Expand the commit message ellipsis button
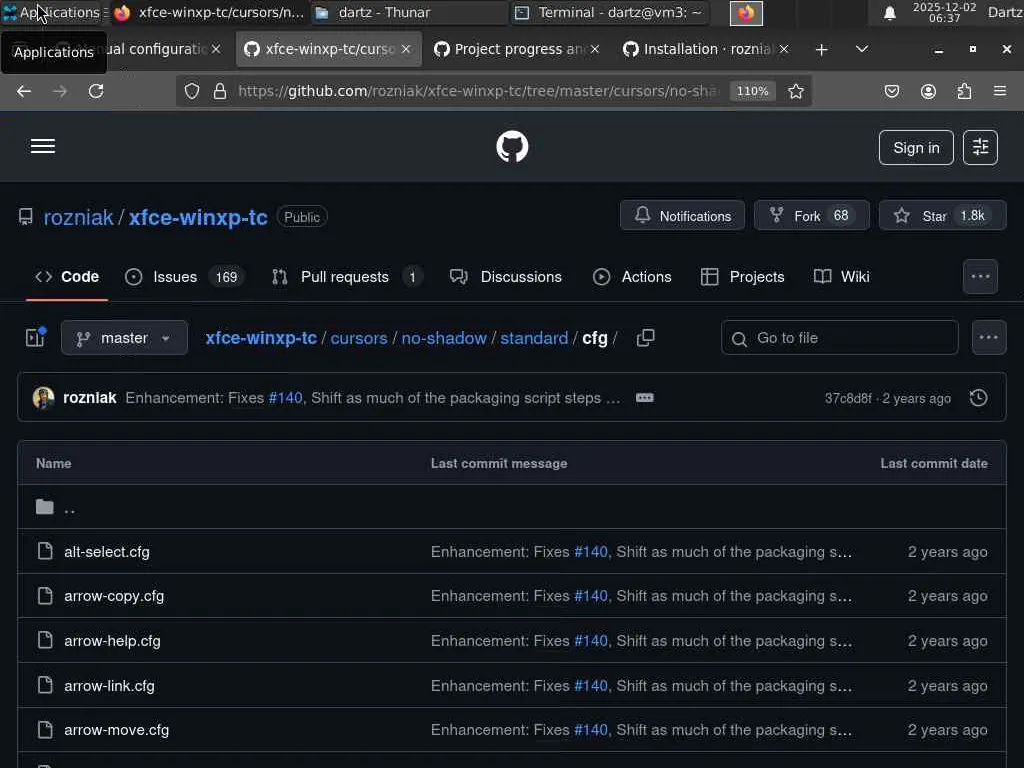Viewport: 1024px width, 768px height. (x=645, y=398)
